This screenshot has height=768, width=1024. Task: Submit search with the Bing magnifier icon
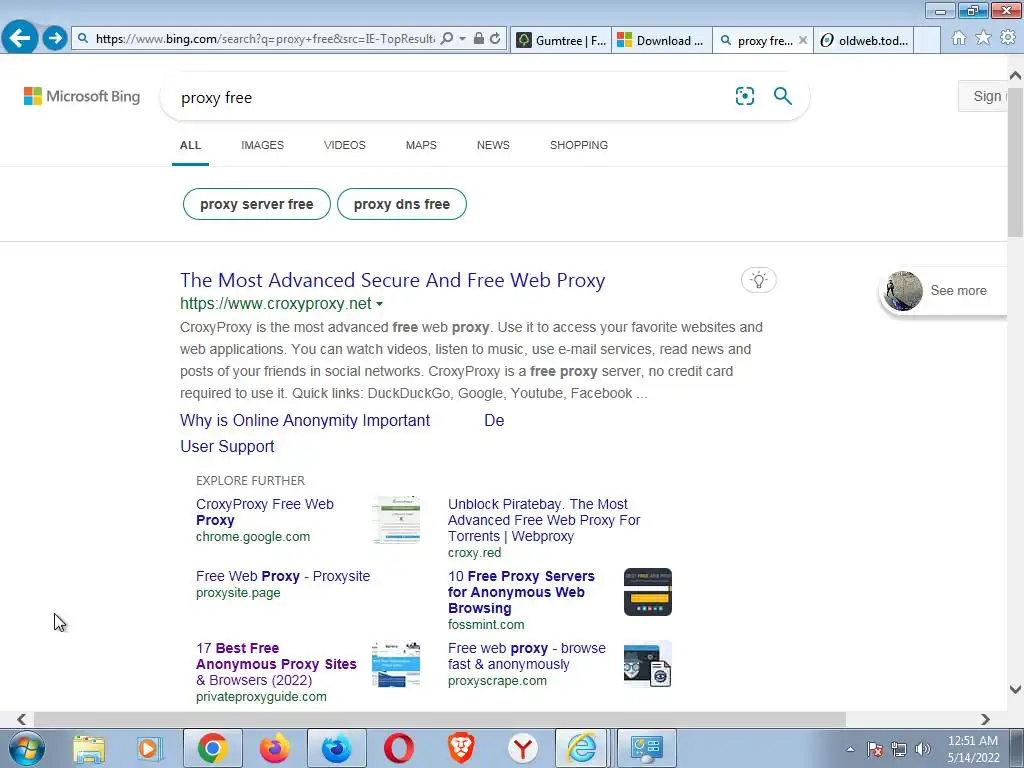[x=782, y=96]
